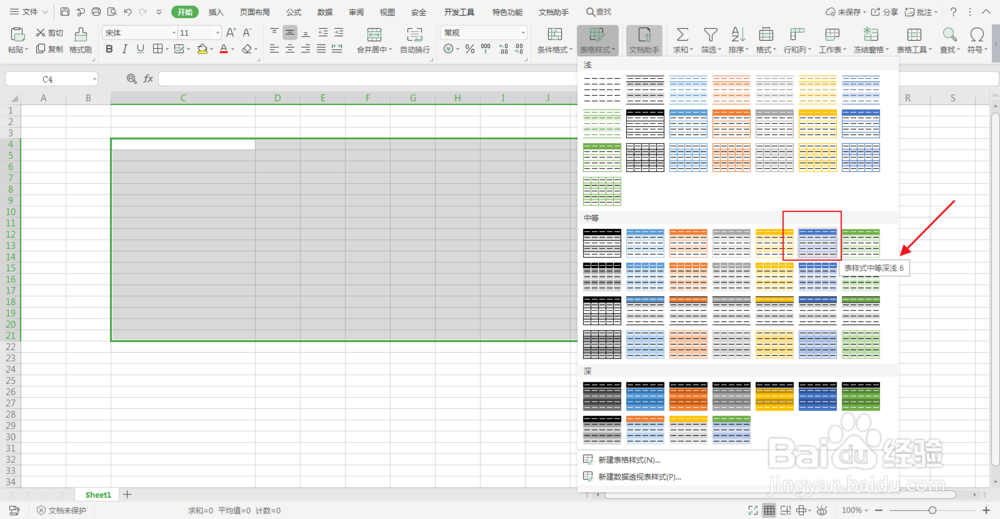Open the number format dropdown (常规)
The image size is (1000, 519).
(524, 33)
